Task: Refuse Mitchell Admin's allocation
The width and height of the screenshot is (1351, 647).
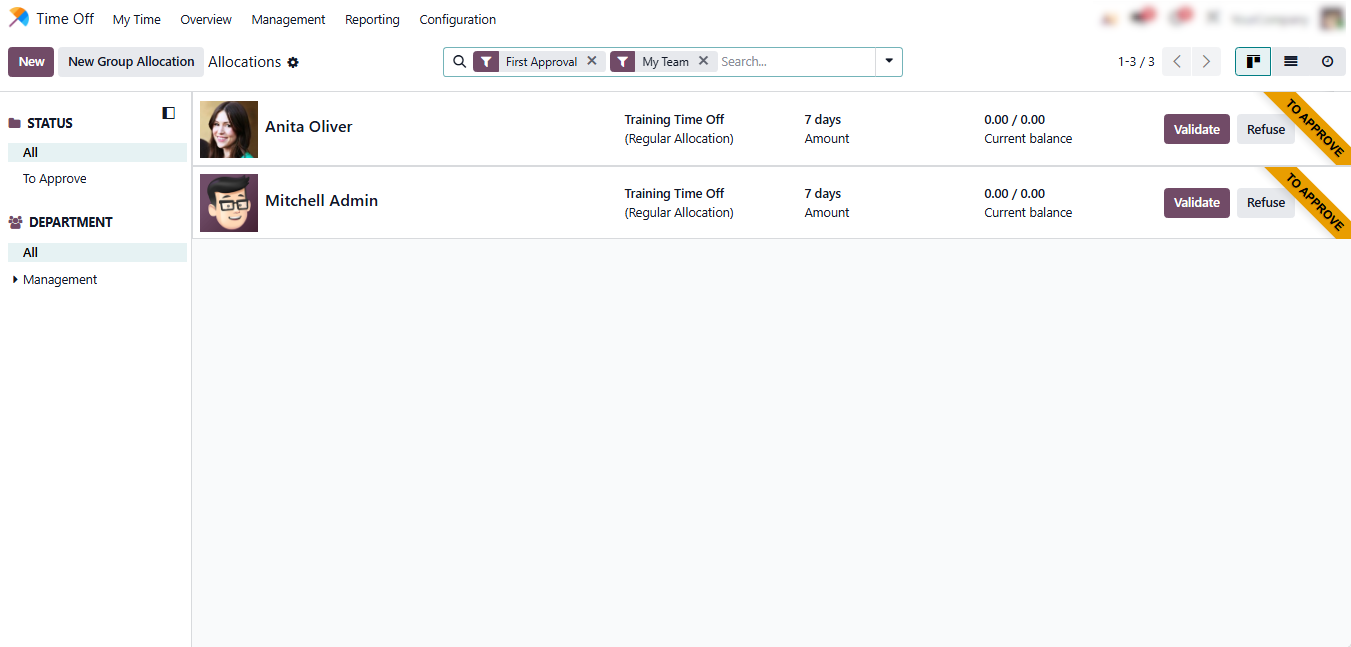Action: (1265, 203)
